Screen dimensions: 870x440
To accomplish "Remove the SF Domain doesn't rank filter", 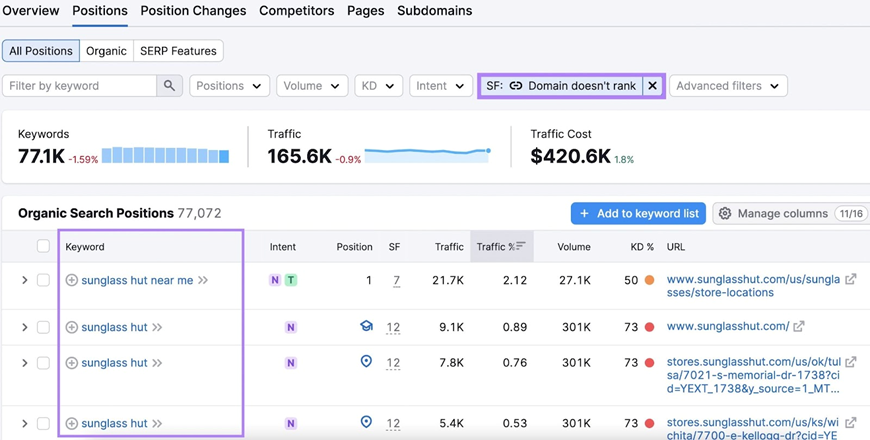I will [652, 86].
